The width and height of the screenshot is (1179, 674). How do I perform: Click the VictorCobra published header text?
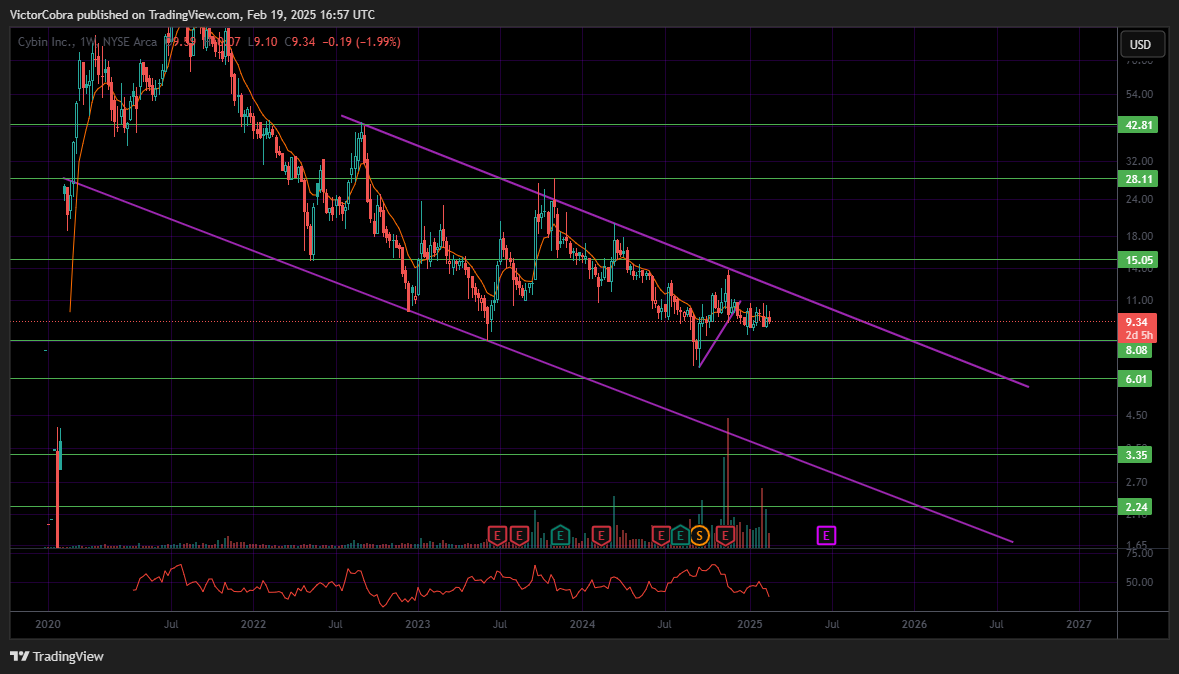[192, 14]
